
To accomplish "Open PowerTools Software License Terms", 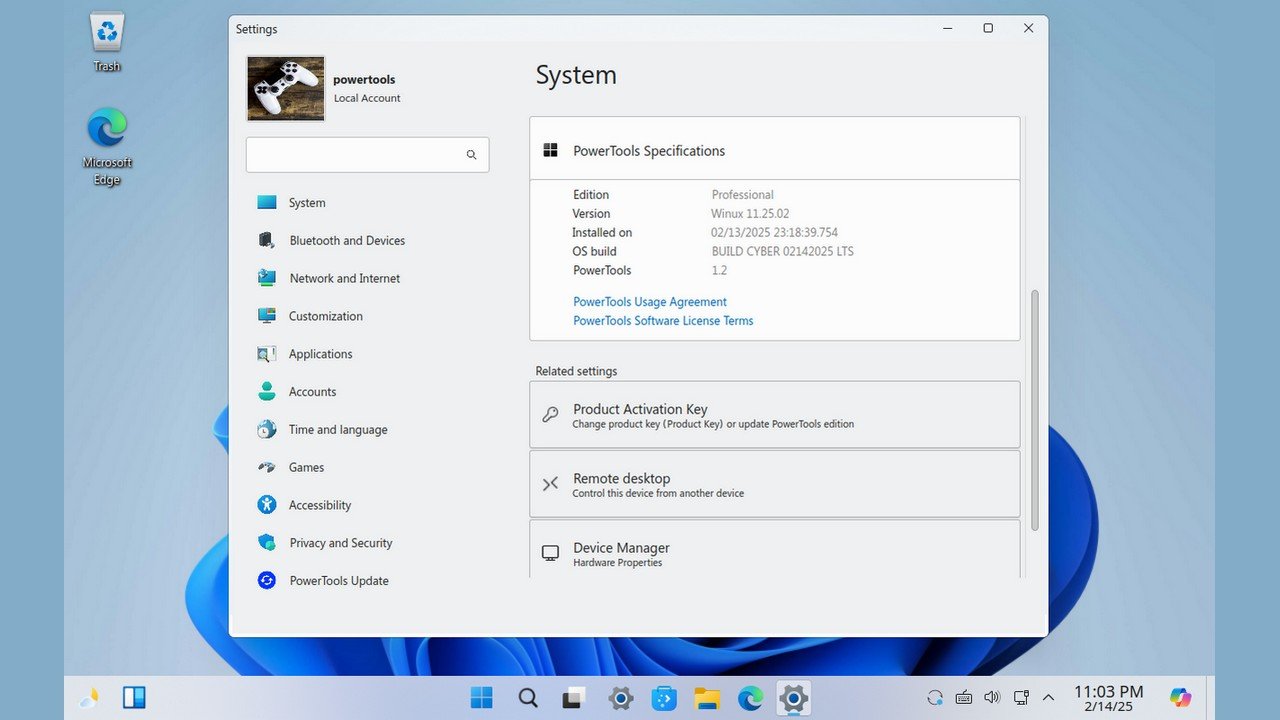I will [x=662, y=320].
